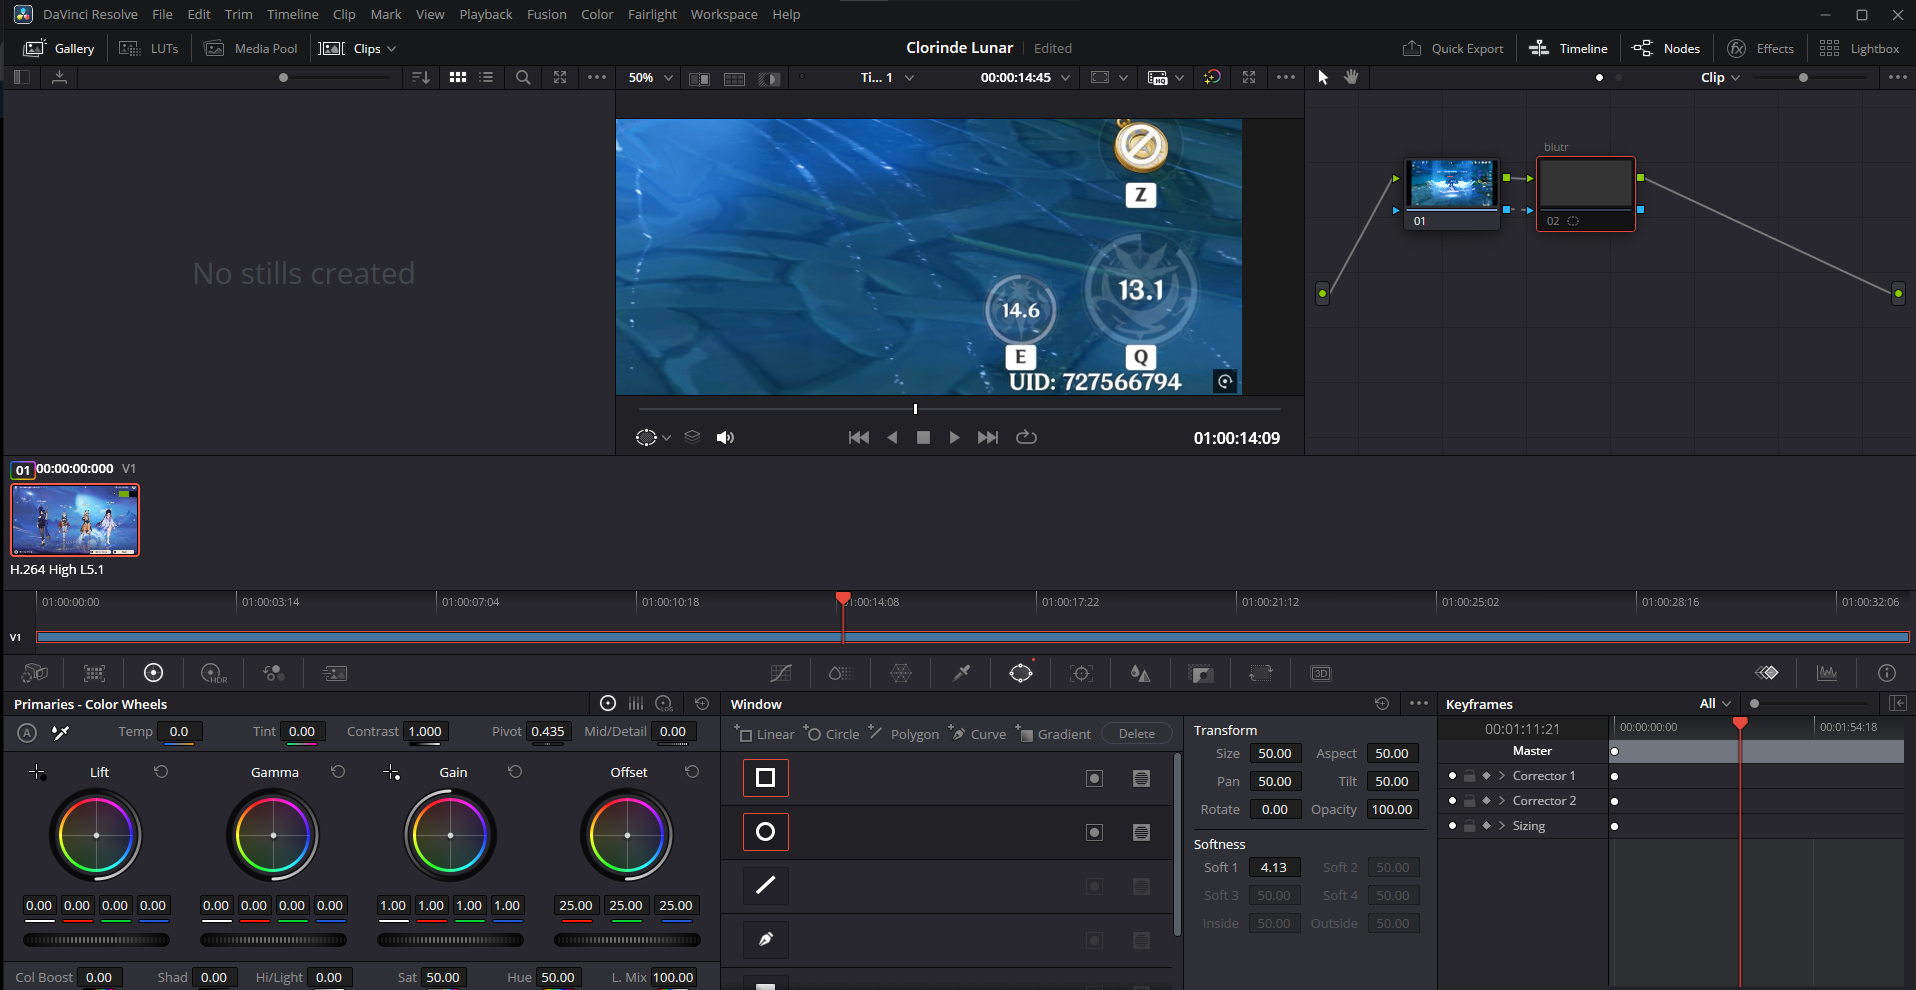This screenshot has width=1916, height=990.
Task: Open the viewer zoom 50% dropdown
Action: pos(651,77)
